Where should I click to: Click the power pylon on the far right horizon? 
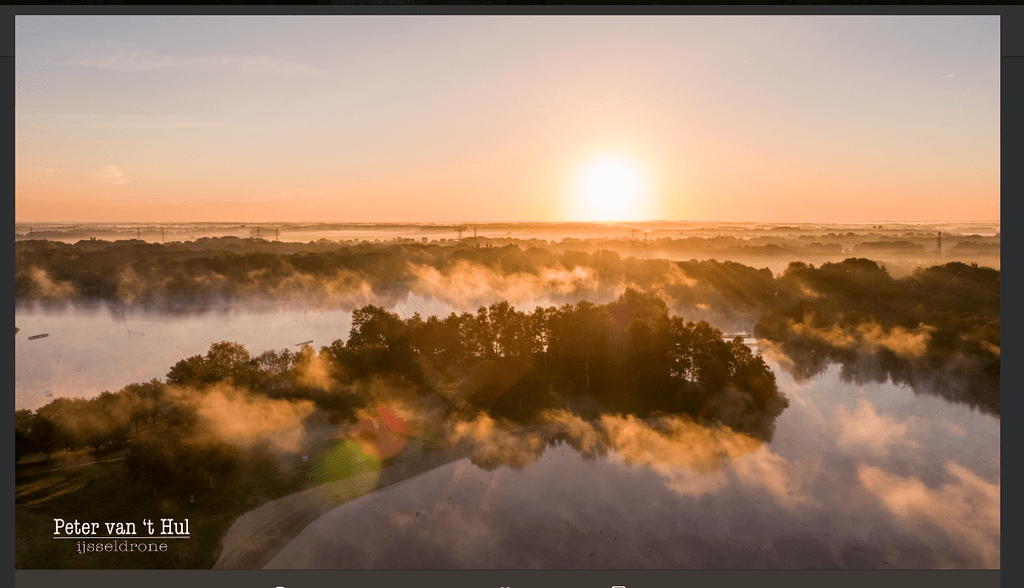(x=938, y=242)
